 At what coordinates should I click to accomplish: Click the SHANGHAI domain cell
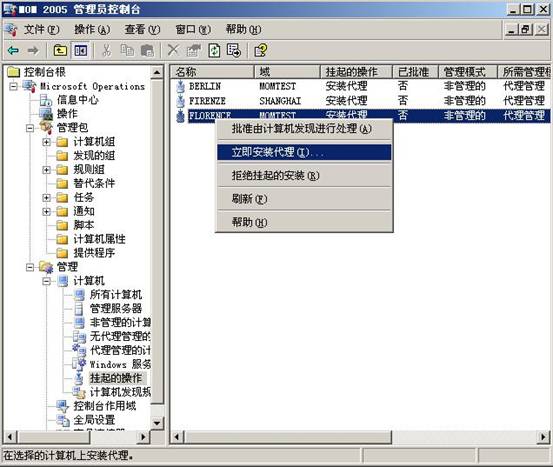click(280, 101)
